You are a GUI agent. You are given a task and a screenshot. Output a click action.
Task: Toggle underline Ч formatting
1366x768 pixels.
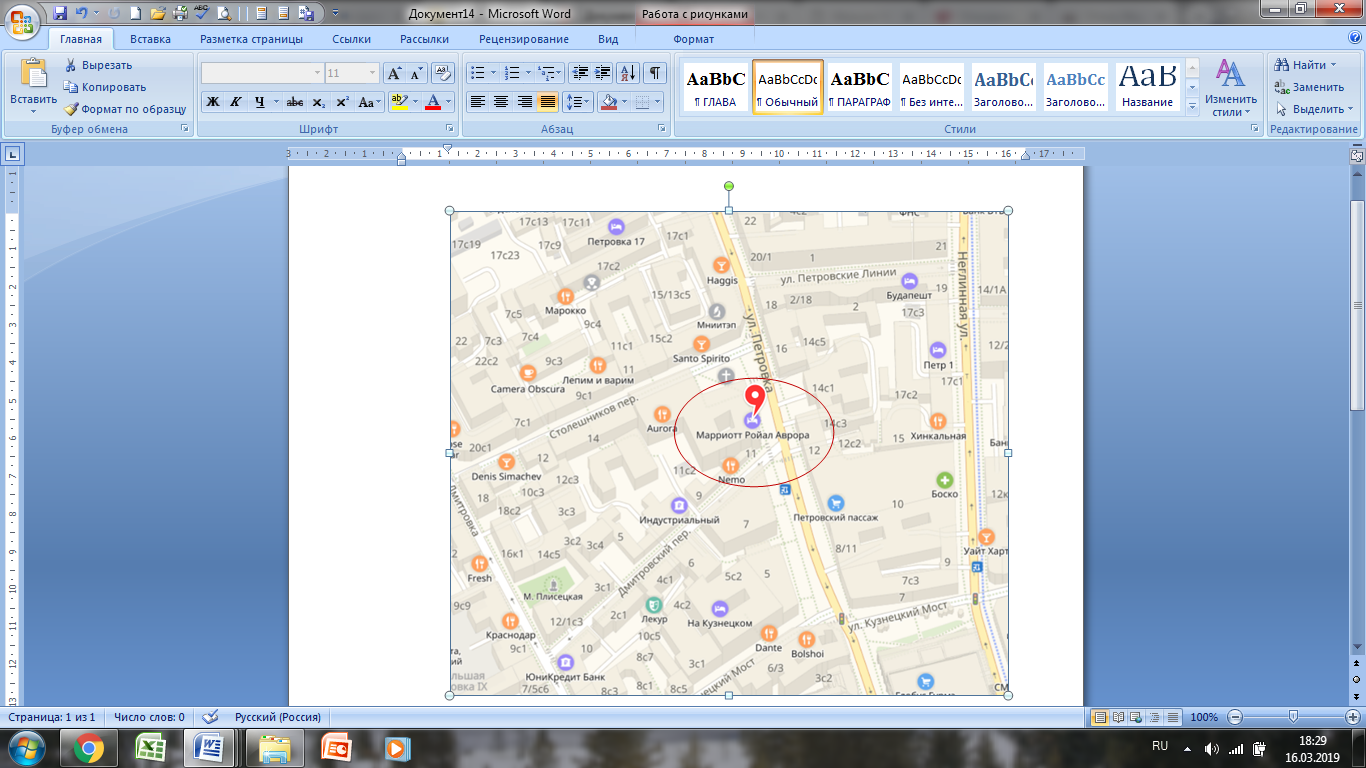260,102
